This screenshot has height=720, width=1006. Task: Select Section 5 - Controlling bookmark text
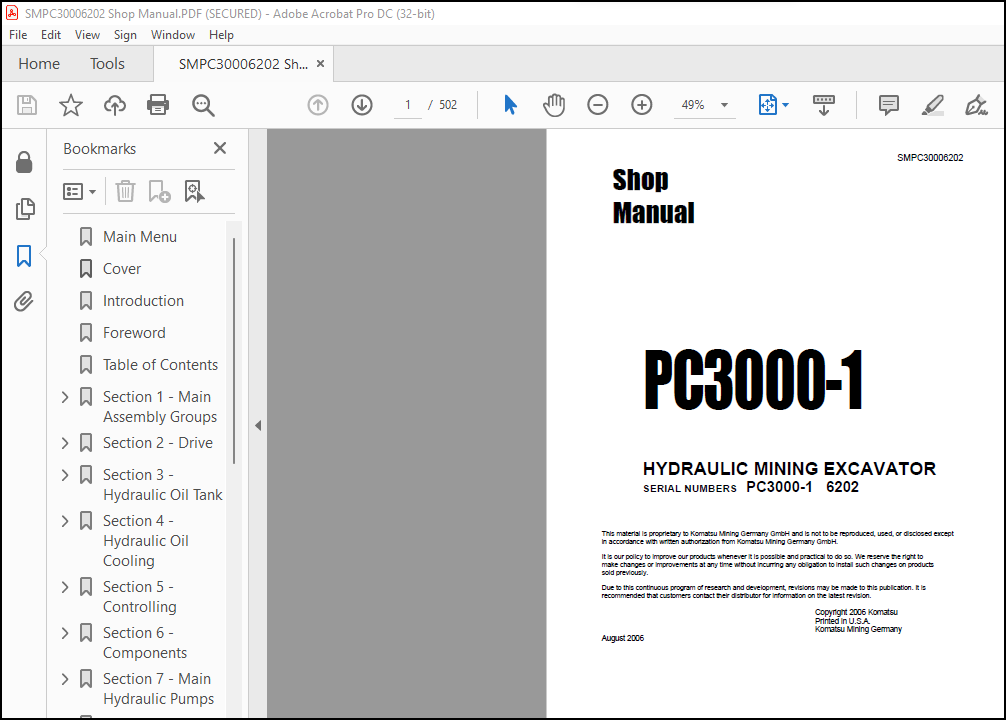(x=140, y=597)
